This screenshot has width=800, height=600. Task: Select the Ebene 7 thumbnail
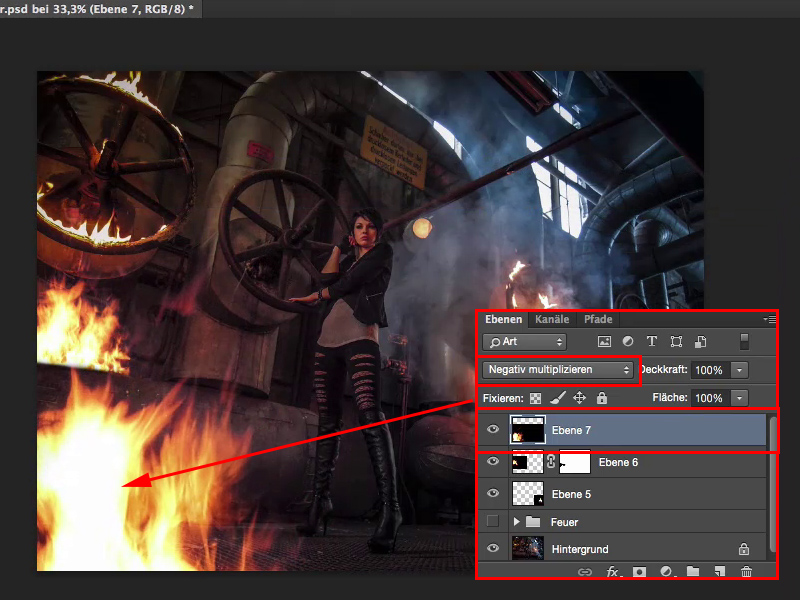(528, 430)
